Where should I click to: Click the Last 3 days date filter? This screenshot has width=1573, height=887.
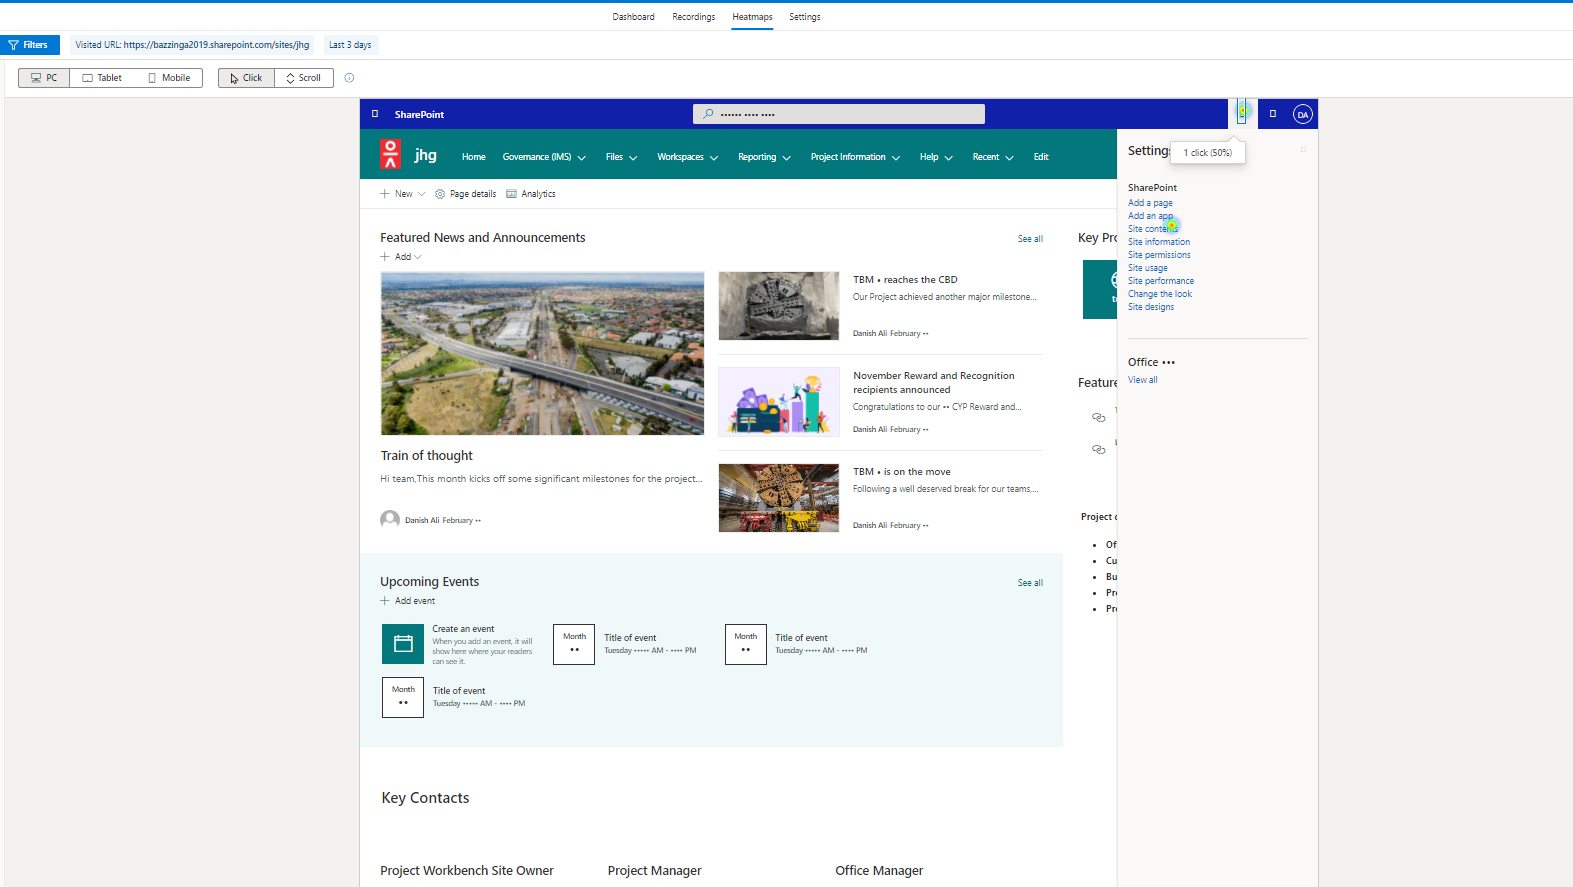(350, 45)
